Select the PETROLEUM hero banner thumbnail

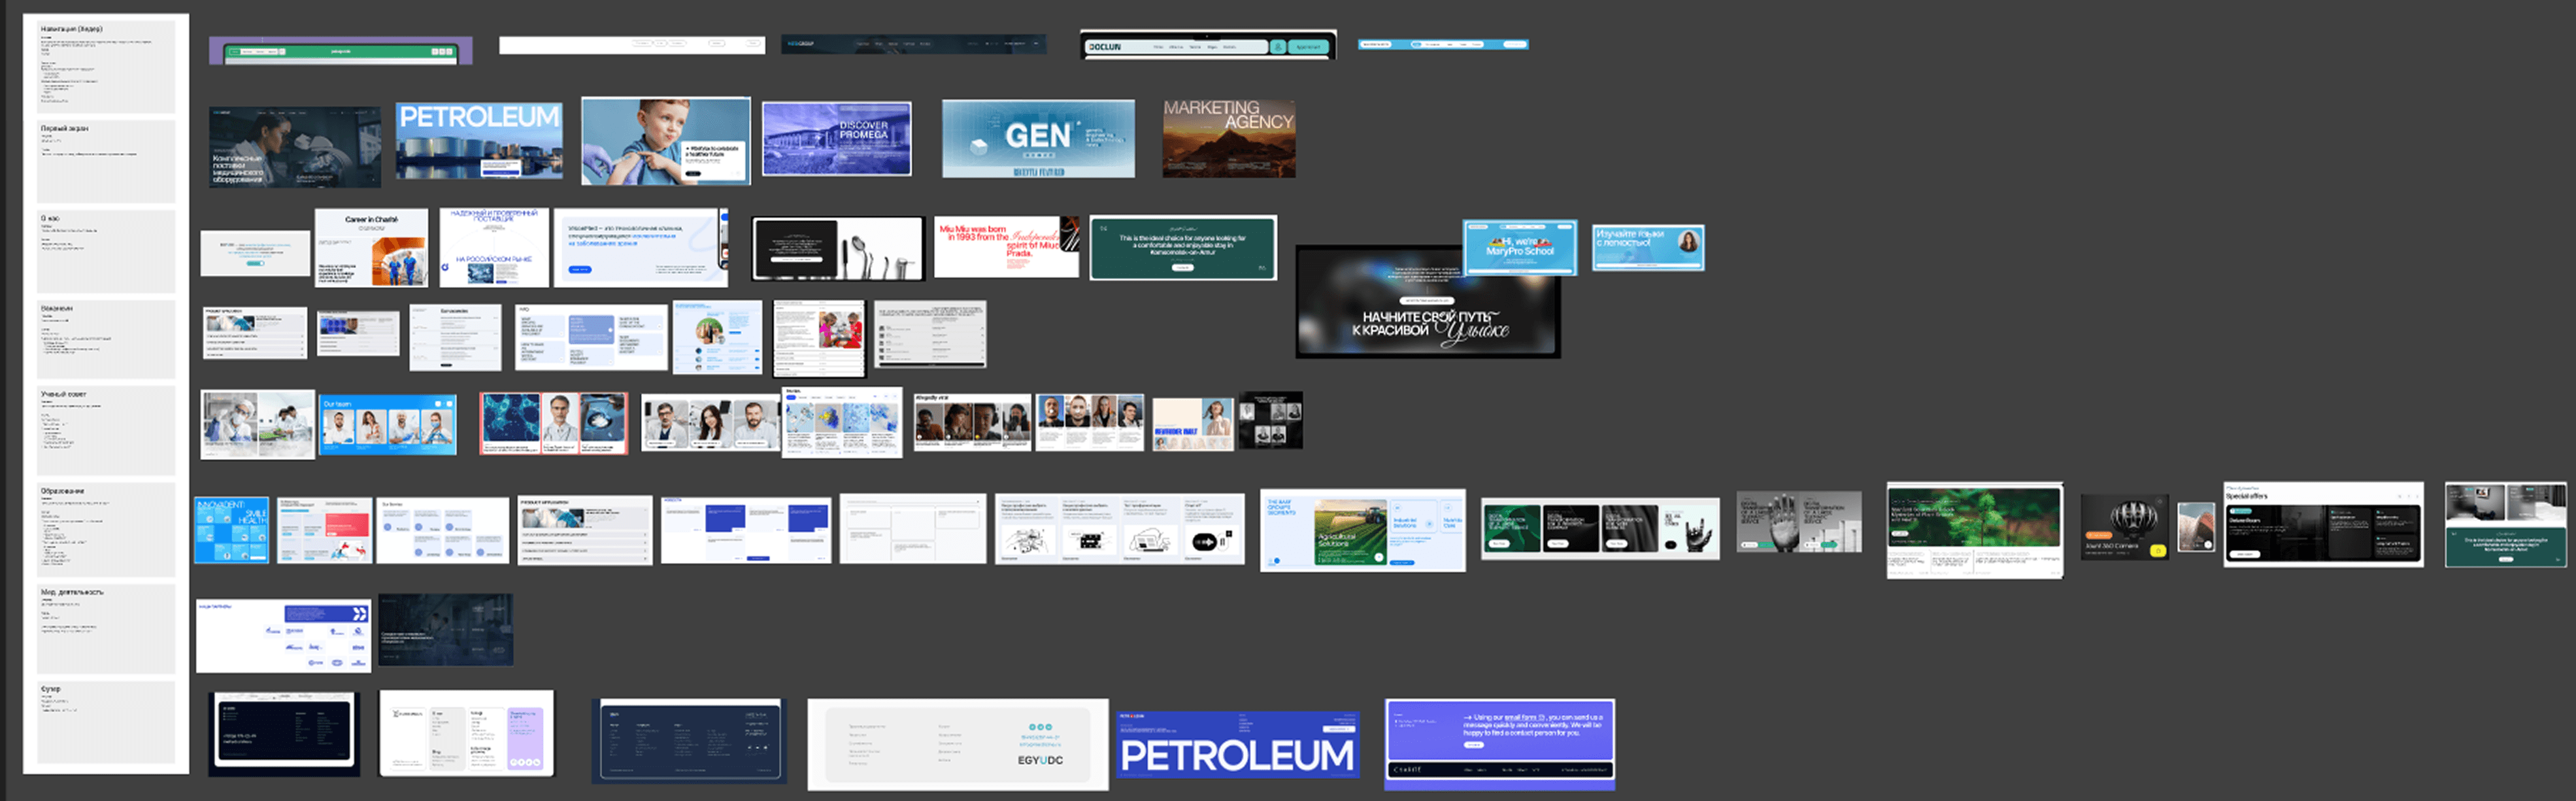pos(479,139)
